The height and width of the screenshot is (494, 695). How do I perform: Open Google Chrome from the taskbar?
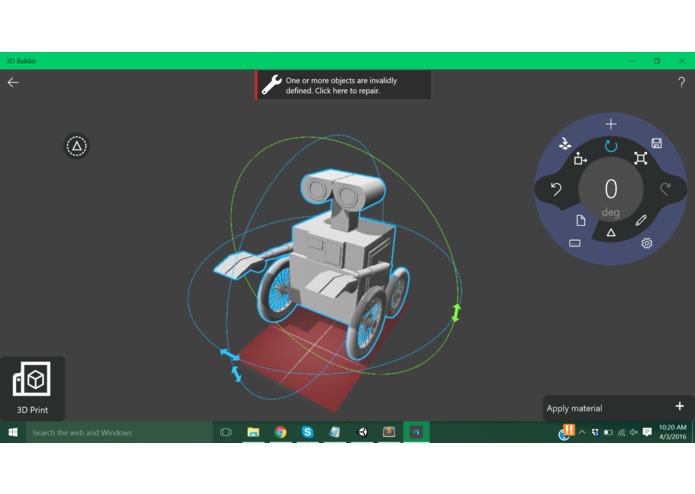click(280, 432)
